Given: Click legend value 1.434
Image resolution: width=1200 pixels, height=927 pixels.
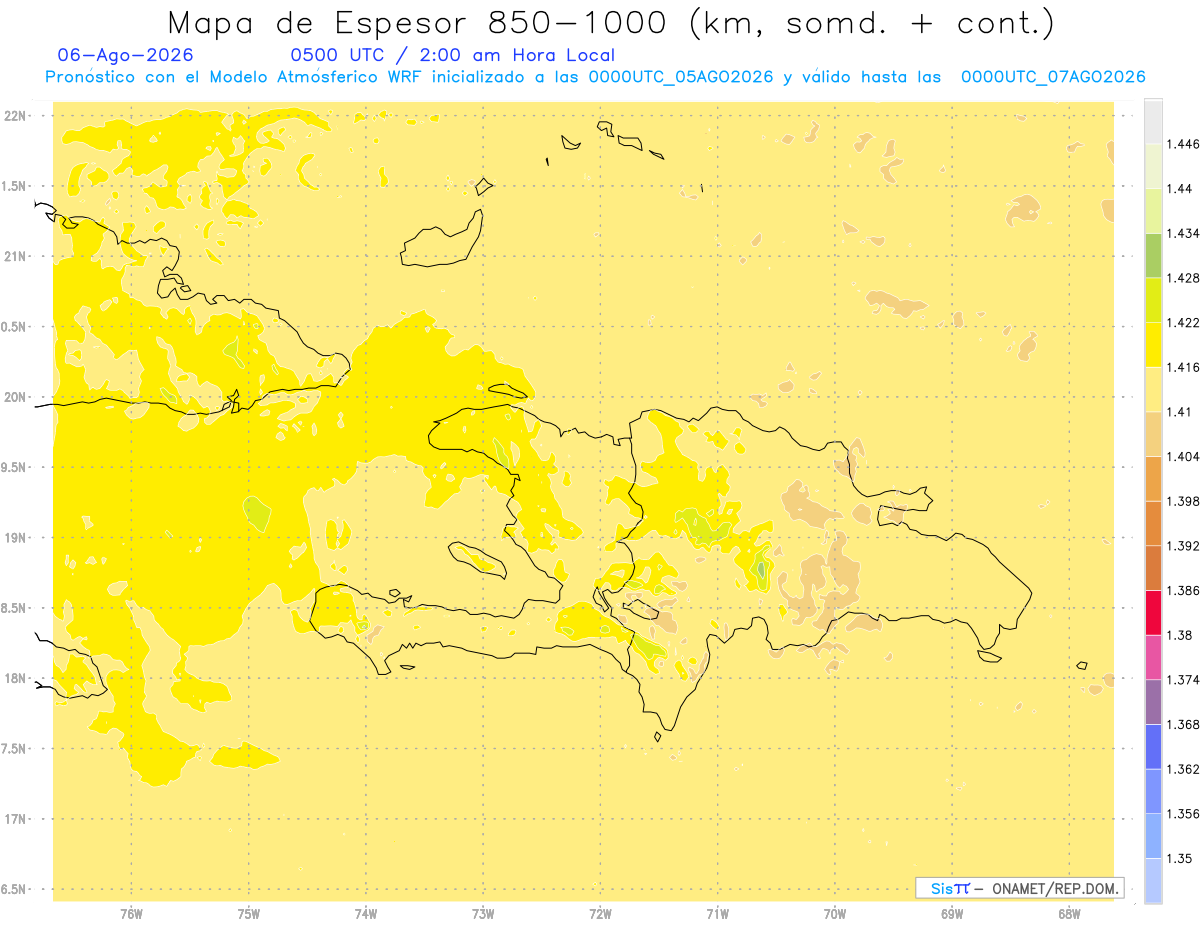Looking at the screenshot, I should 1183,234.
